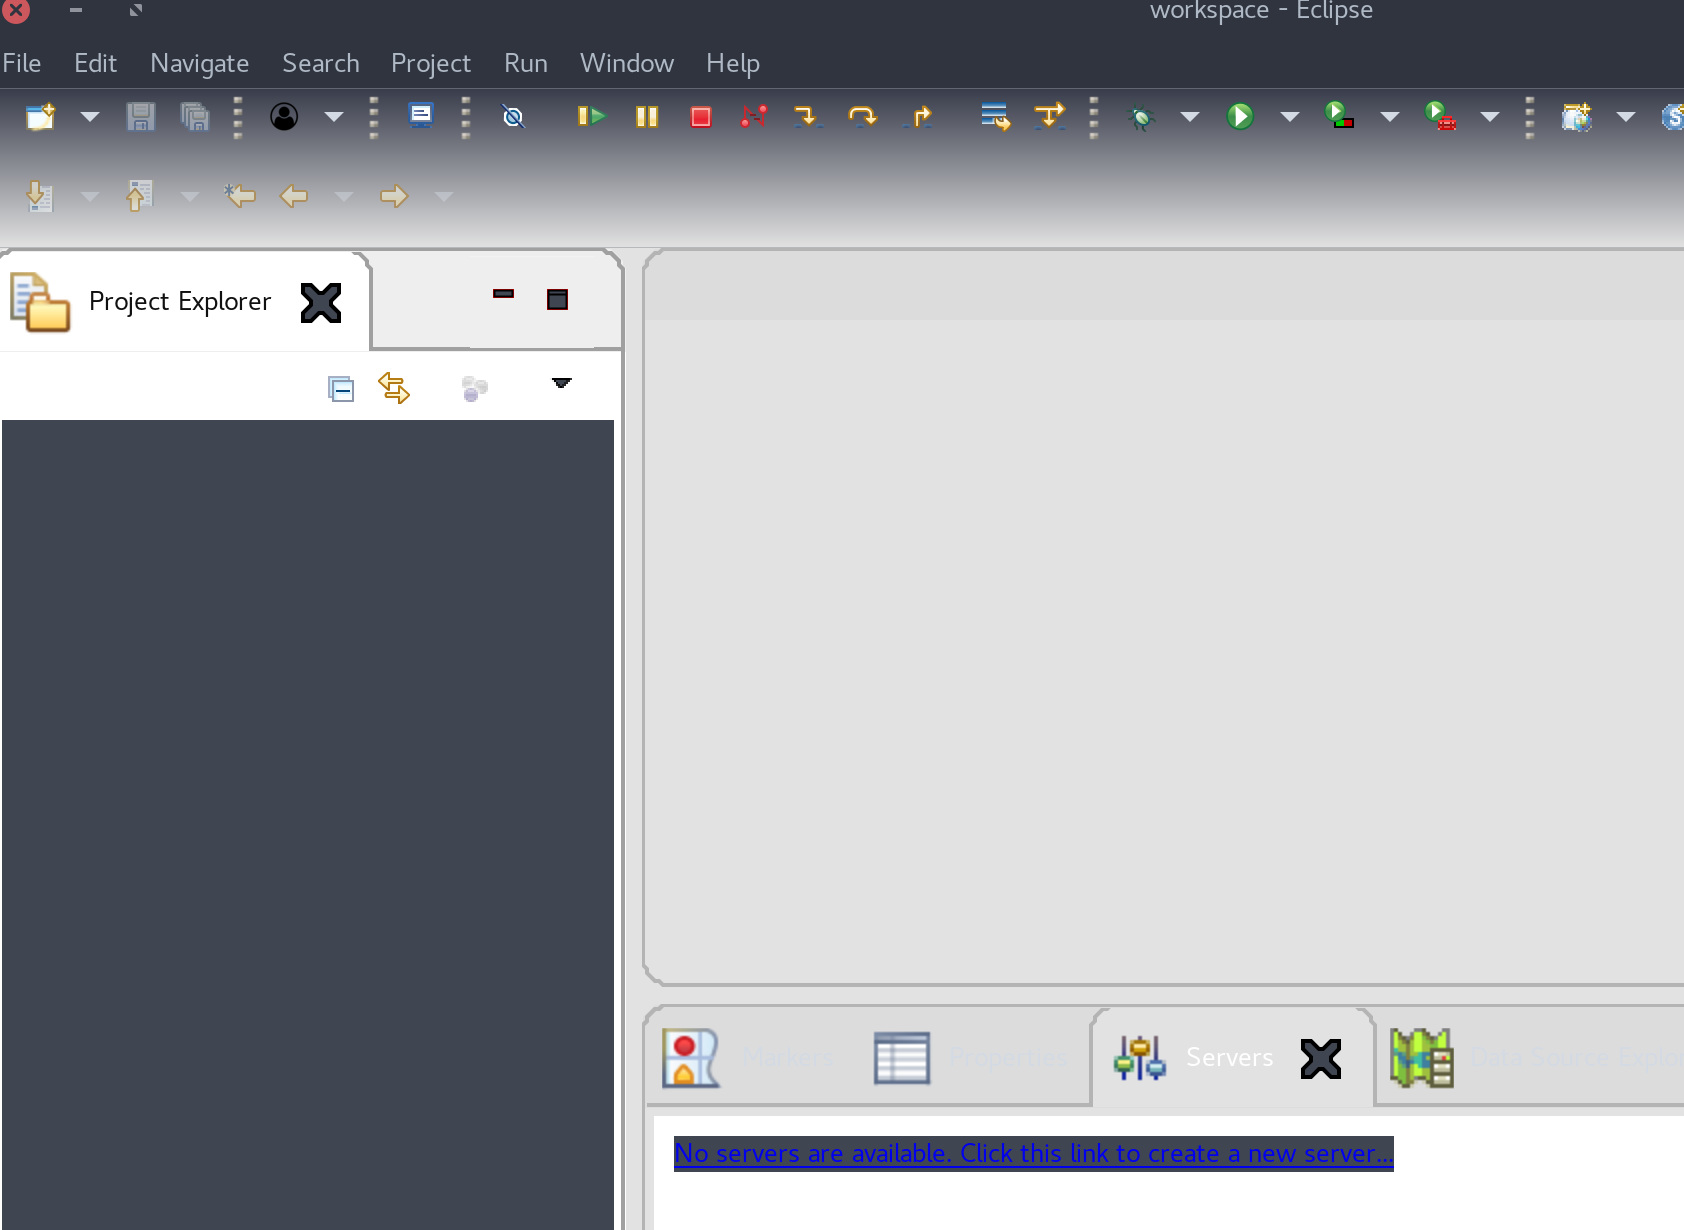1684x1230 pixels.
Task: Open the Navigate menu
Action: pos(199,63)
